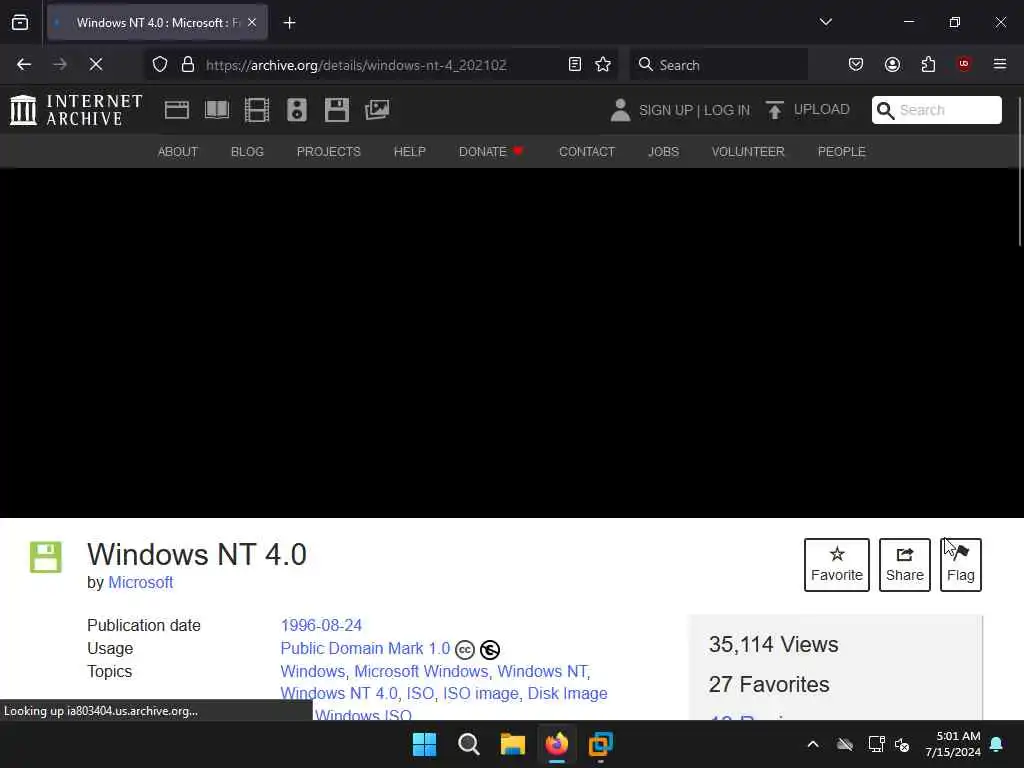Image resolution: width=1024 pixels, height=768 pixels.
Task: Close the Windows NT 4.0 tab
Action: coord(252,22)
